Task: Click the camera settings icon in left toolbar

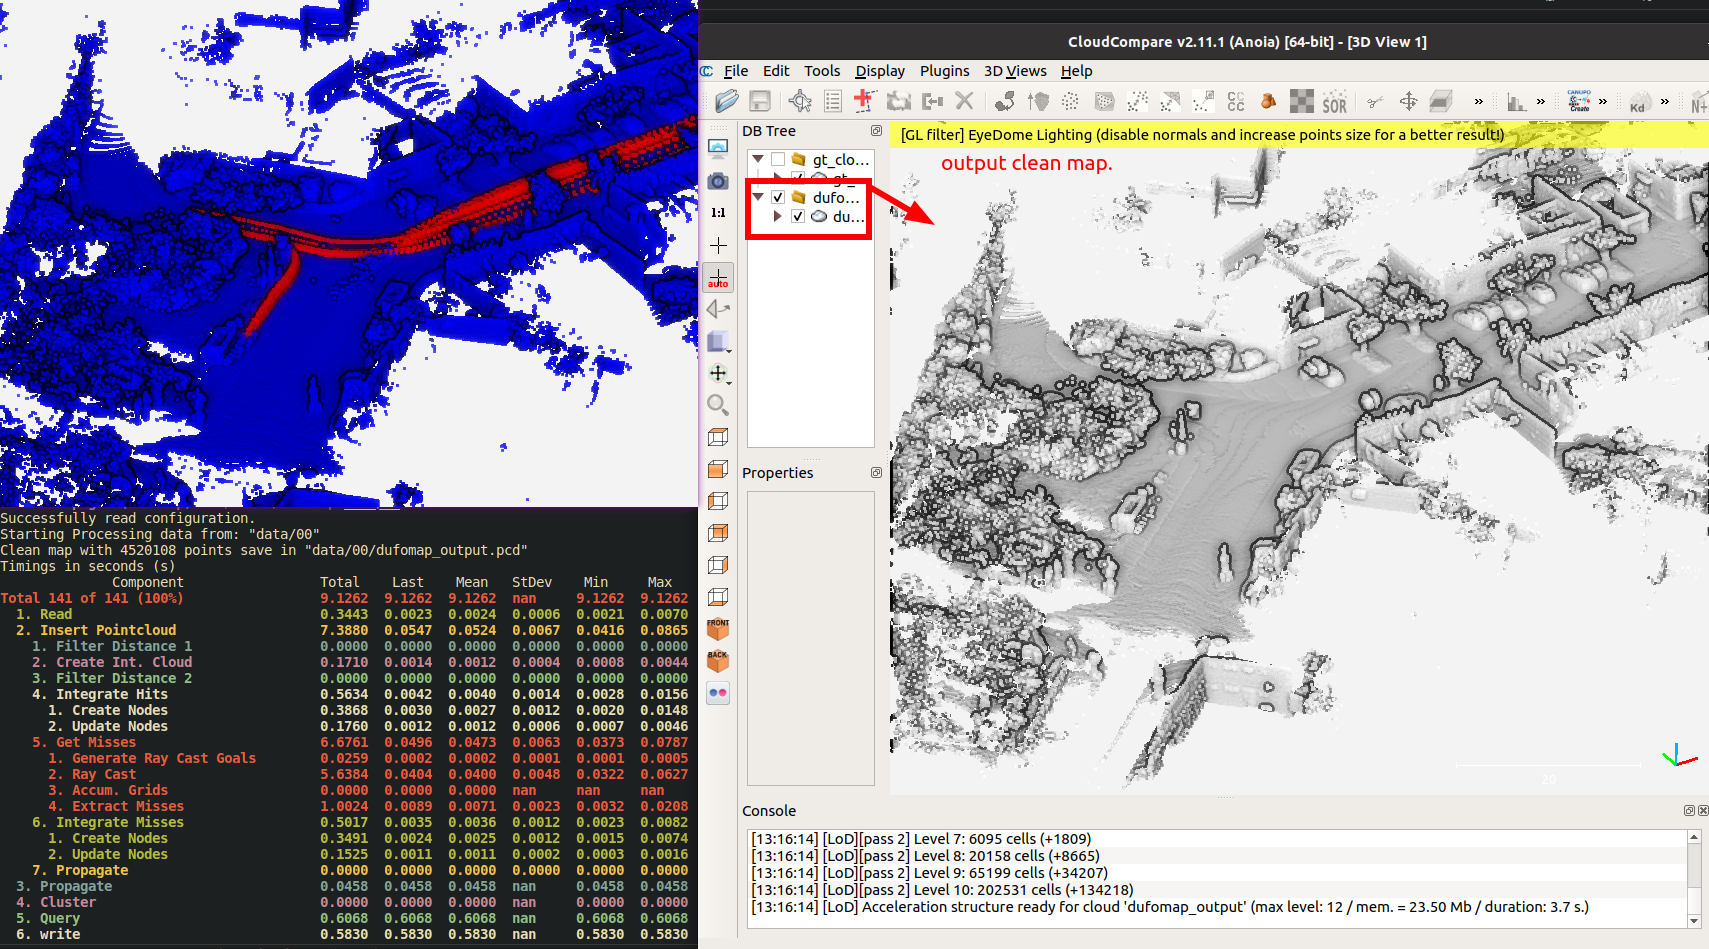Action: tap(718, 181)
